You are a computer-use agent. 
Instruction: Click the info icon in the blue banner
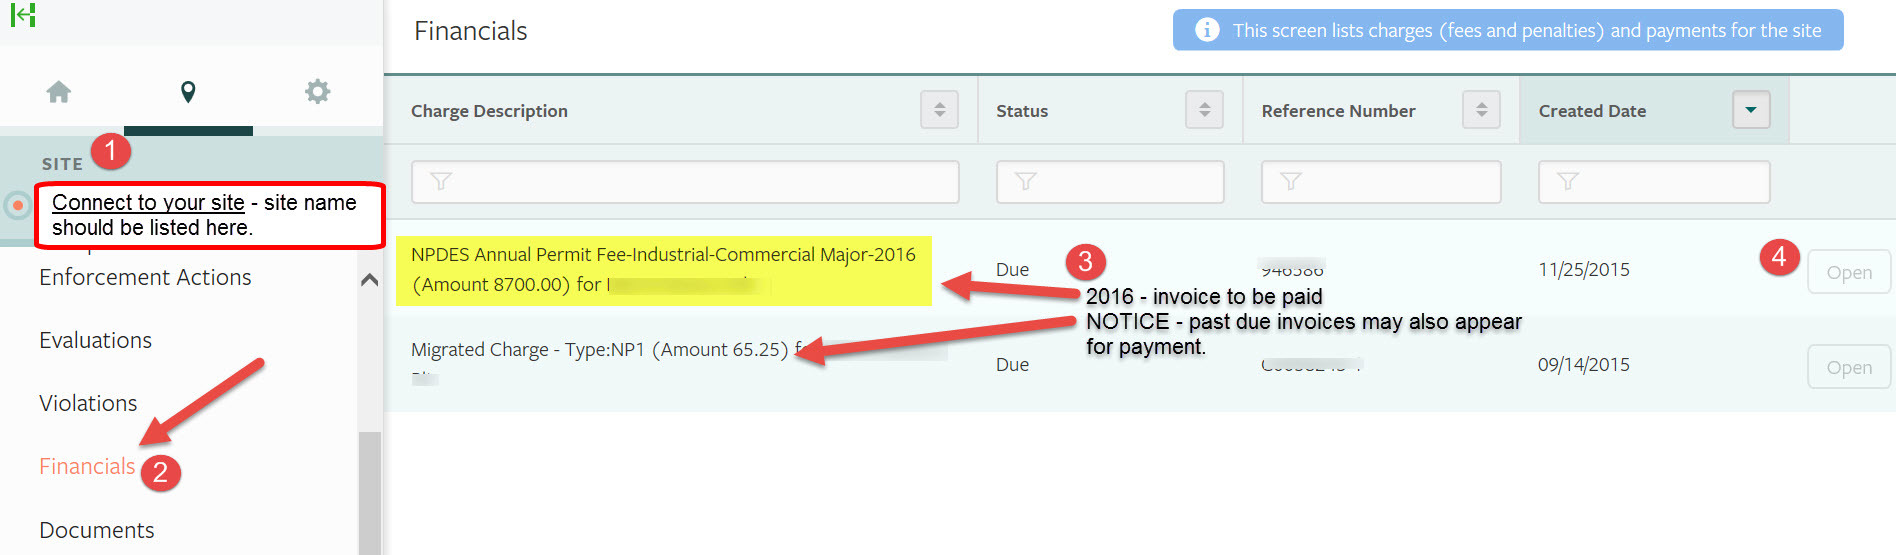coord(1207,30)
